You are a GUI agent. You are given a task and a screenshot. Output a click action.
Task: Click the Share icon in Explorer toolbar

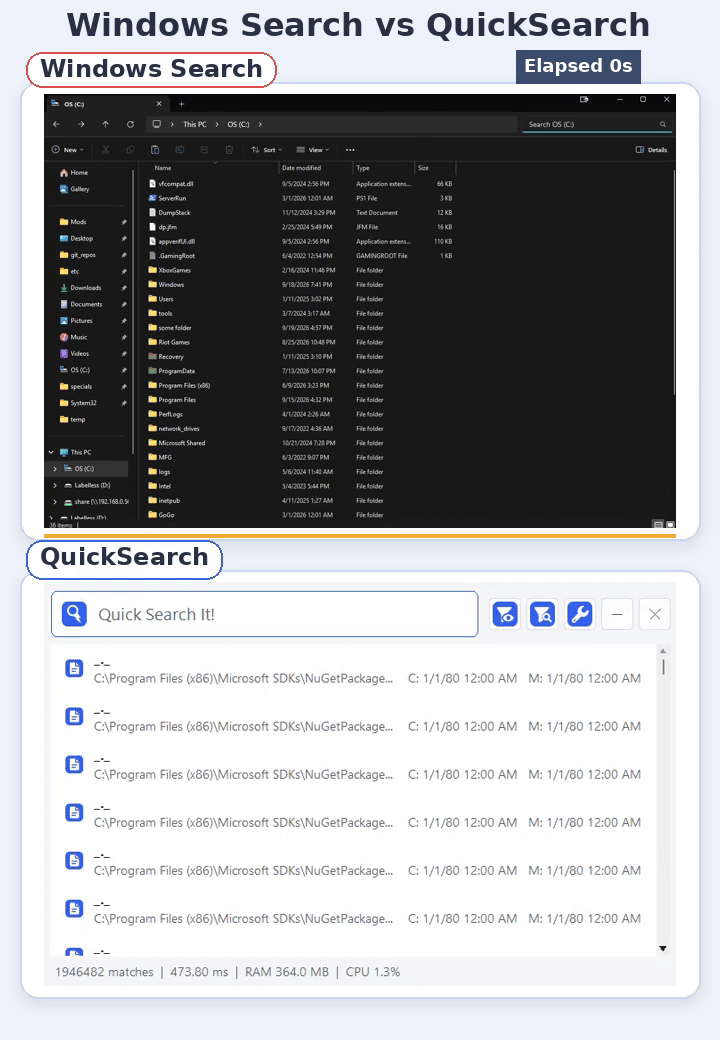(204, 150)
